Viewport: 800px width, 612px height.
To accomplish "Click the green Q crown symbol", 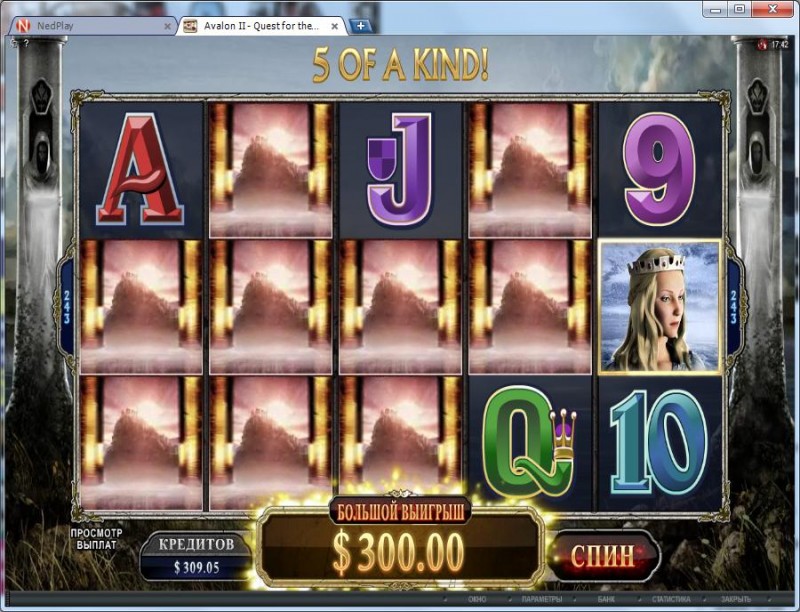I will (530, 442).
